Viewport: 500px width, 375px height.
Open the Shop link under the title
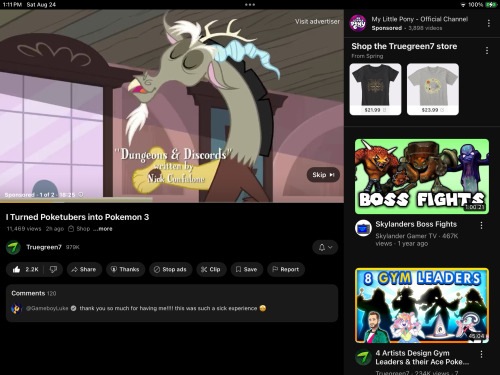click(x=79, y=229)
